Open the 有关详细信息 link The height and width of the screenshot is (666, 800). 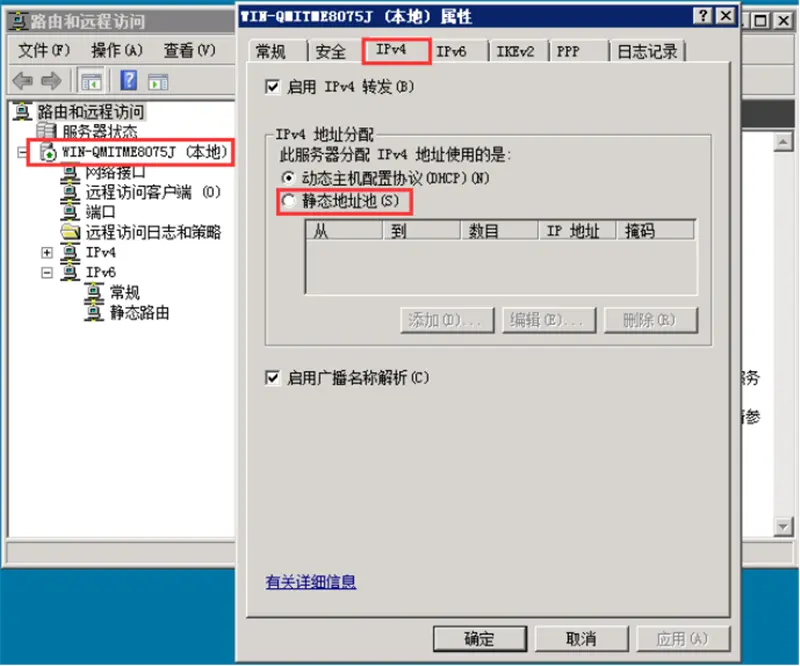[x=311, y=582]
